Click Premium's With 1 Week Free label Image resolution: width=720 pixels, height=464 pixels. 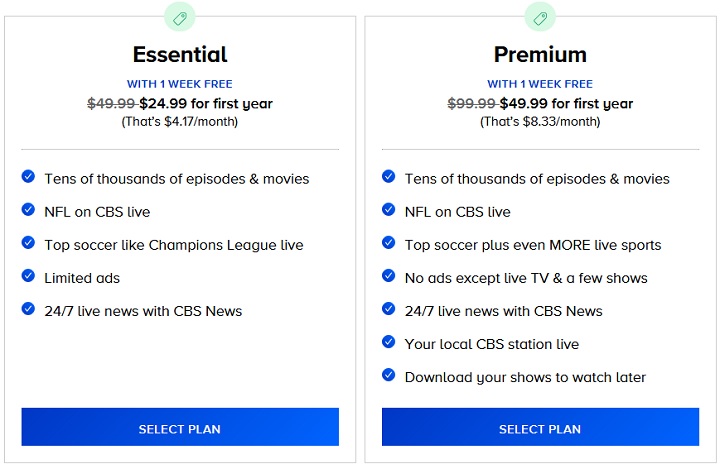tap(540, 84)
